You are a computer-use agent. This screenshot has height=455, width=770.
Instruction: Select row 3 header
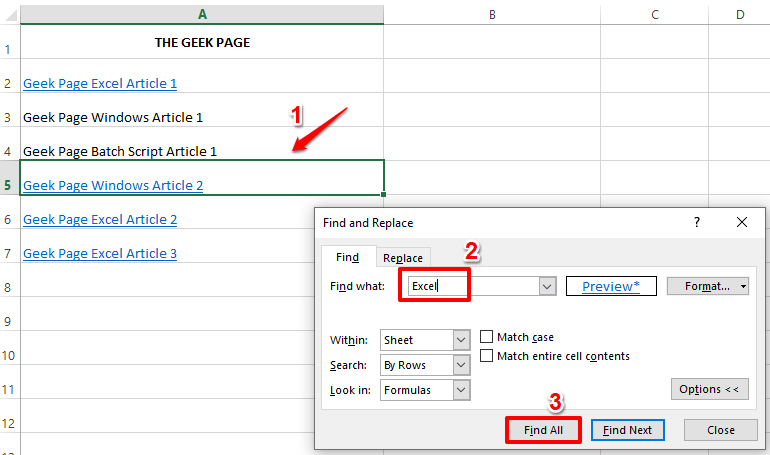pos(8,118)
